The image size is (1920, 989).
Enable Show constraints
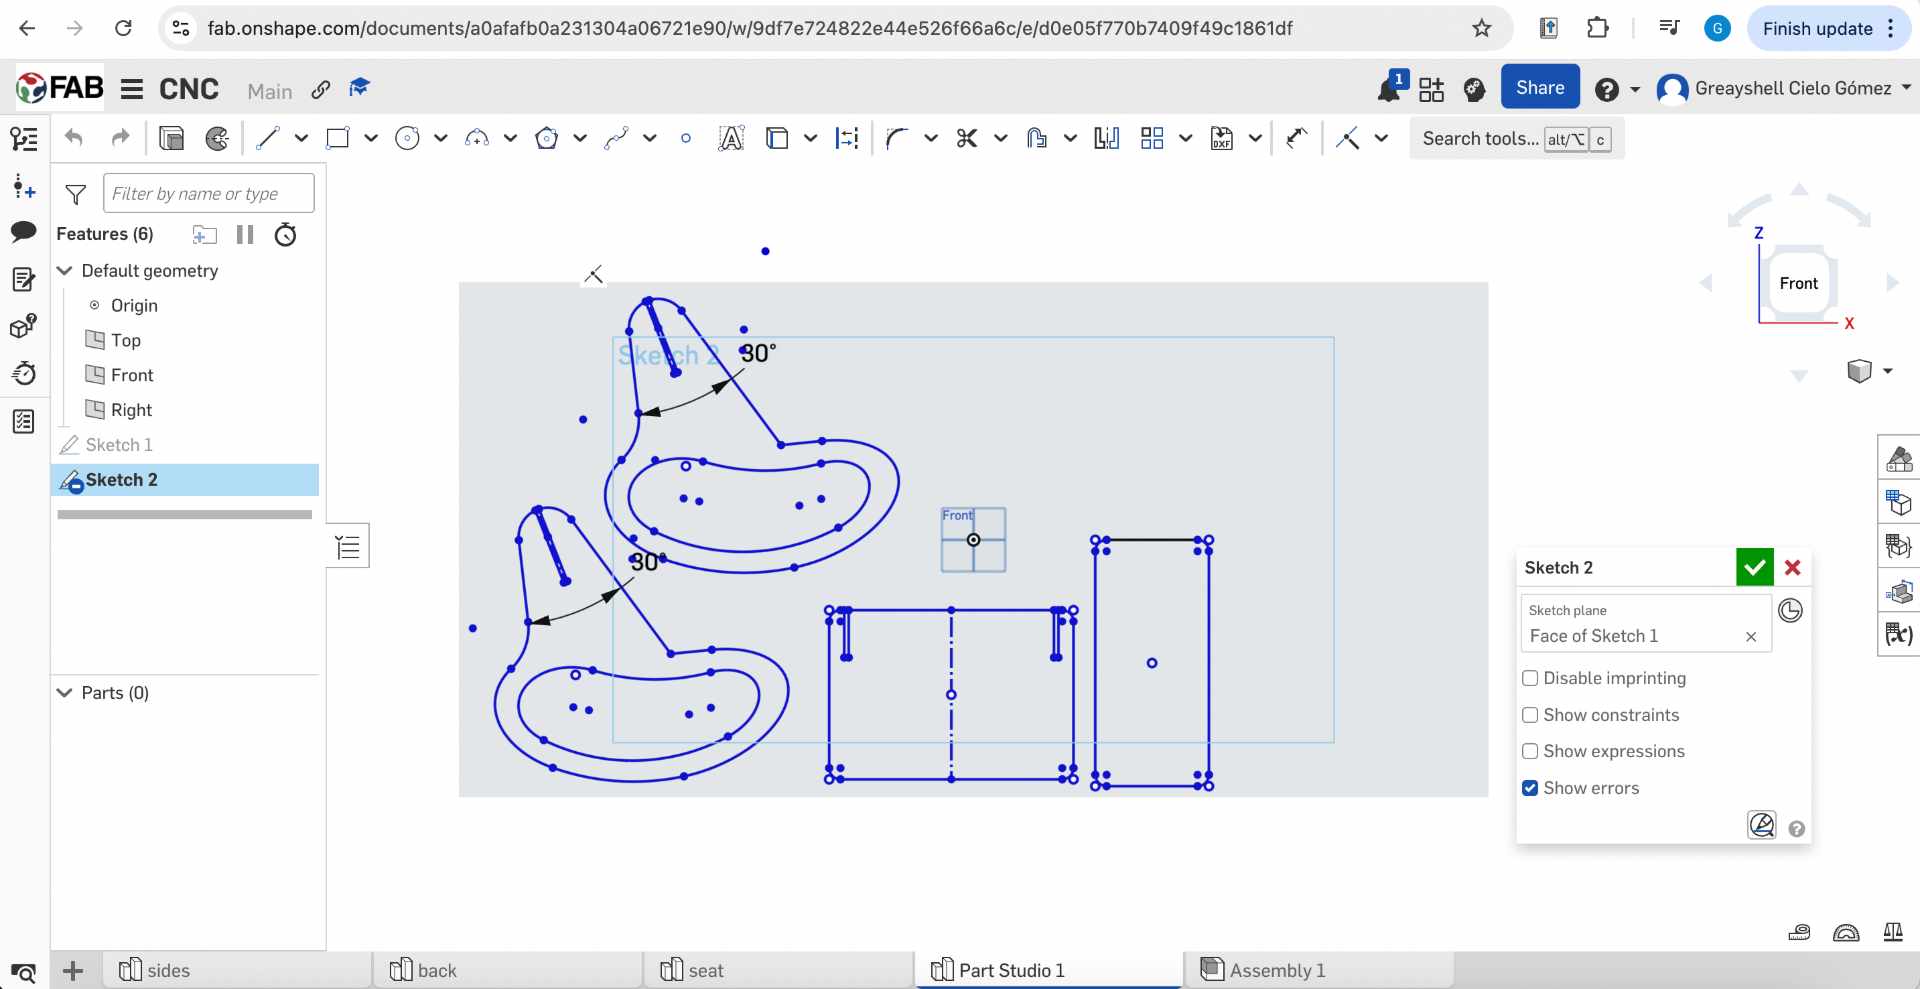click(1531, 714)
